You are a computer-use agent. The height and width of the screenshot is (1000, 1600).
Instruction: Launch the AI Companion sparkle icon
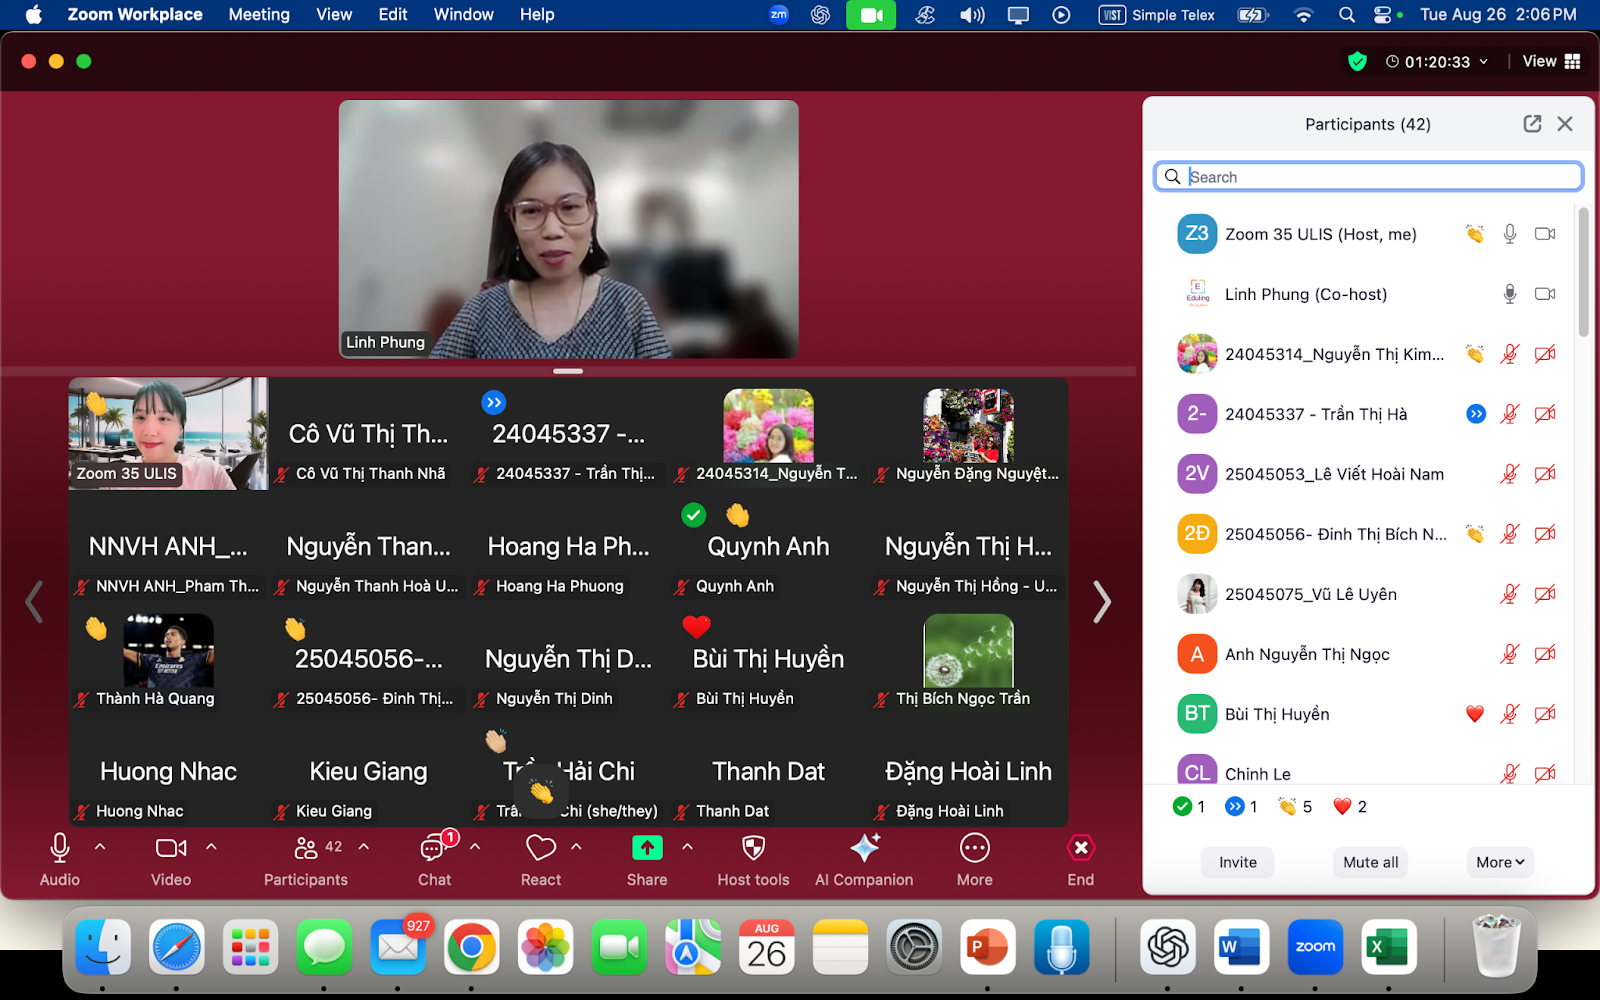864,849
